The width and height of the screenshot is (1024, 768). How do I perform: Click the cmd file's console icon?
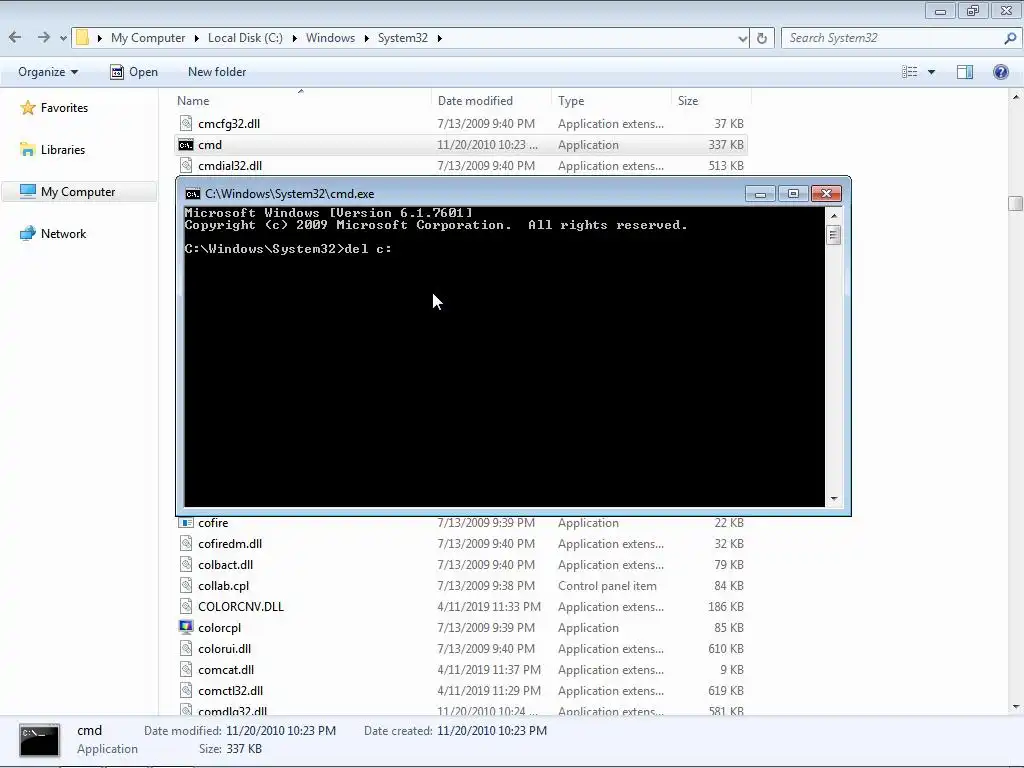186,145
